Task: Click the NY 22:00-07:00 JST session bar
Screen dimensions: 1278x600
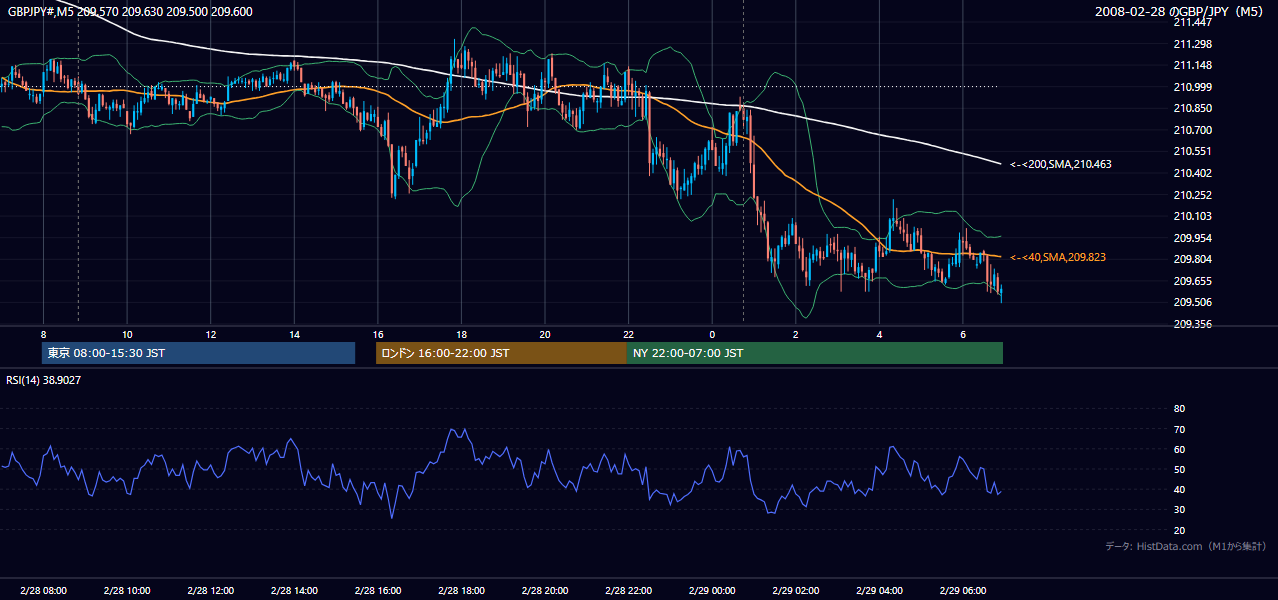Action: [815, 353]
